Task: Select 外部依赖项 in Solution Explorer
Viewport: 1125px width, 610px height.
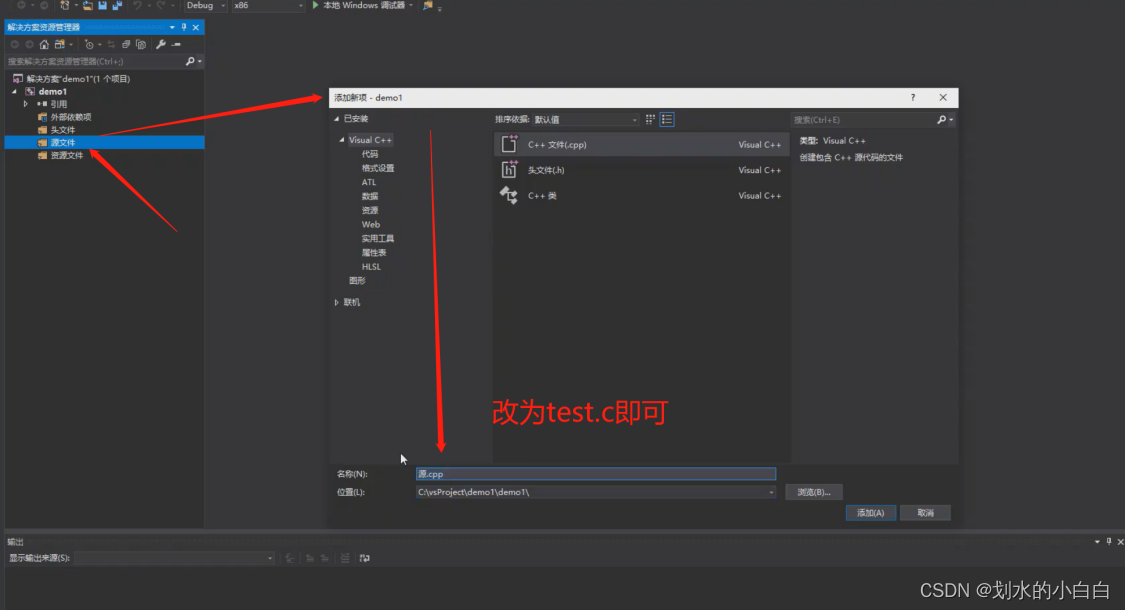Action: (70, 117)
